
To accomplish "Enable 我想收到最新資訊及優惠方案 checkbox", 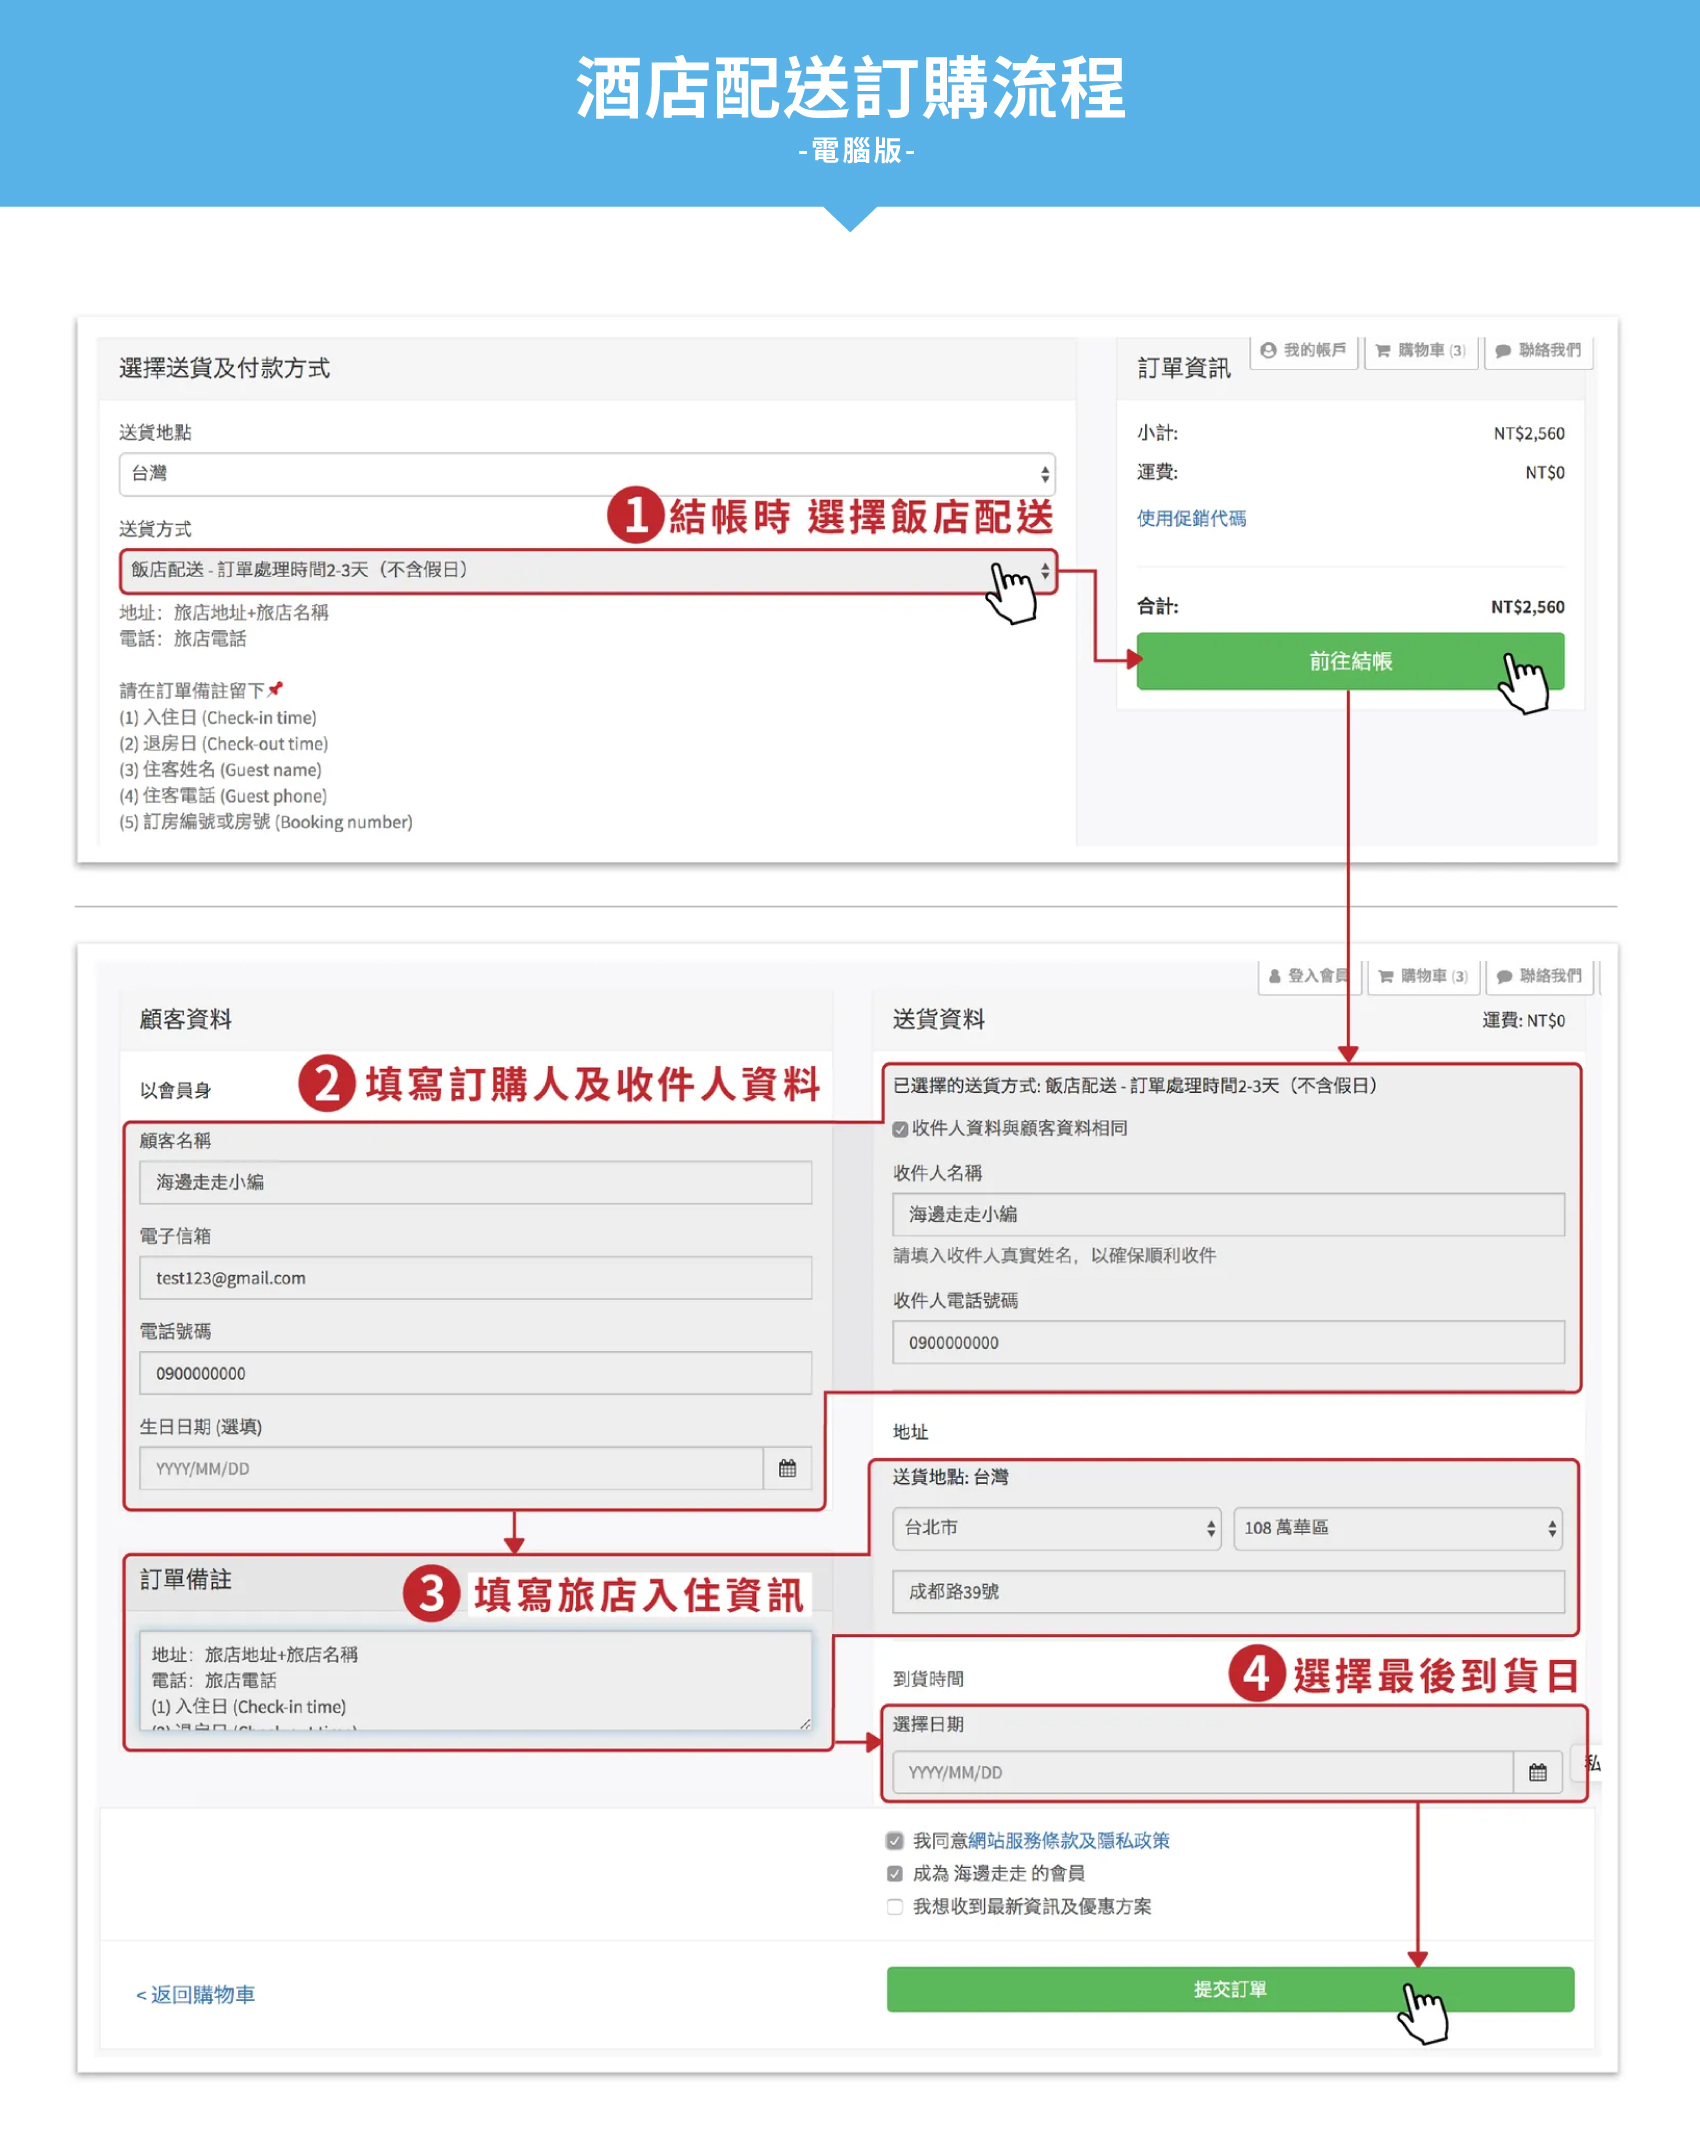I will tap(895, 1907).
